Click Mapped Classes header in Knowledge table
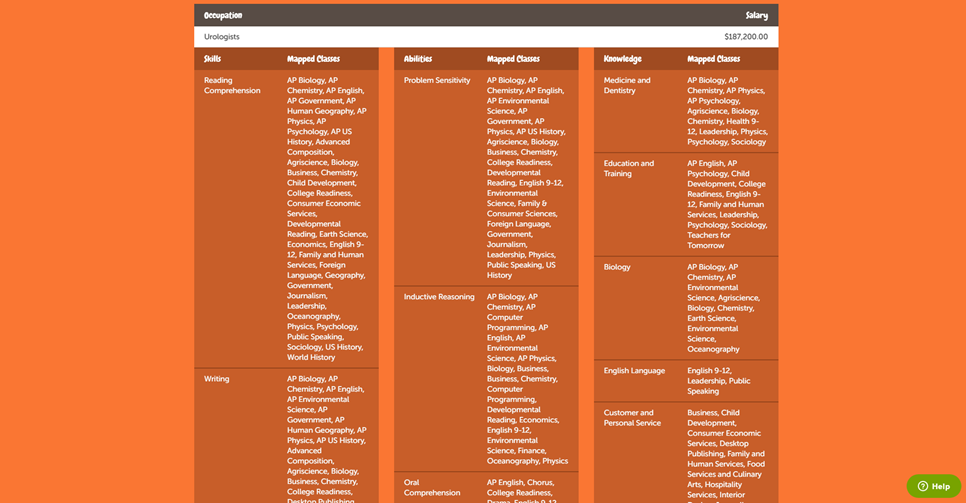Viewport: 966px width, 503px height. [x=713, y=59]
